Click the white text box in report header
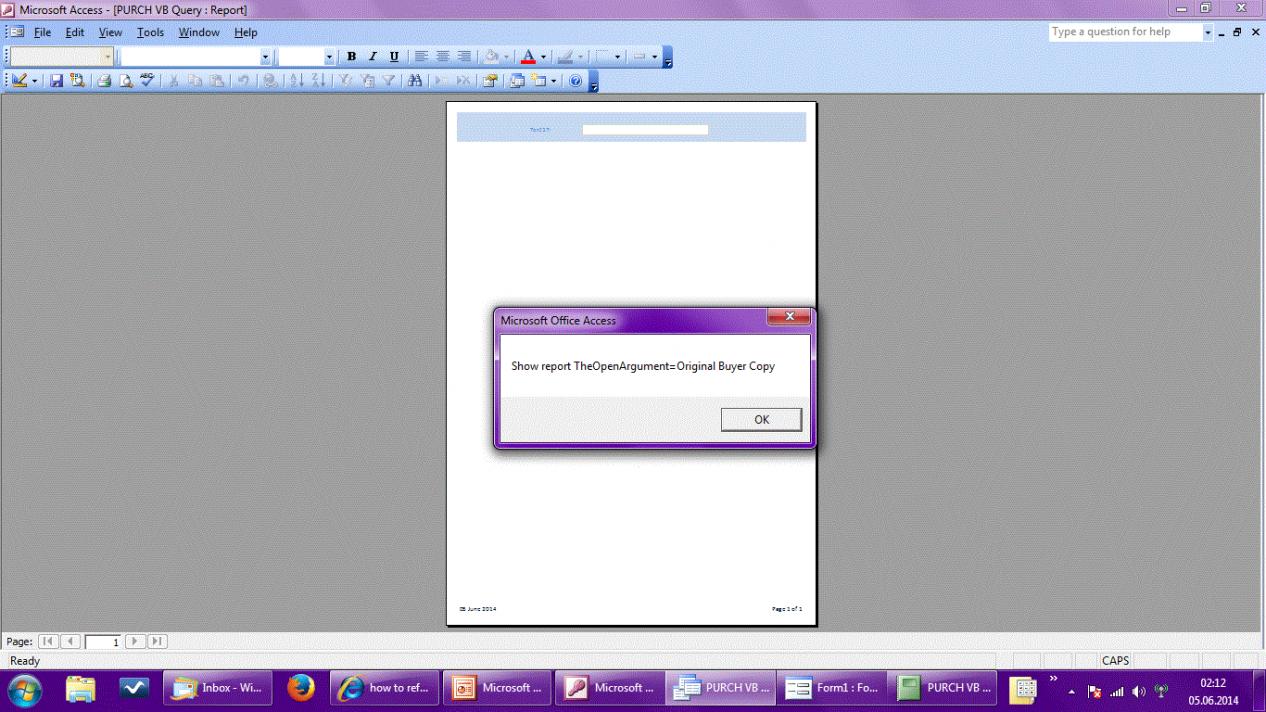 645,129
